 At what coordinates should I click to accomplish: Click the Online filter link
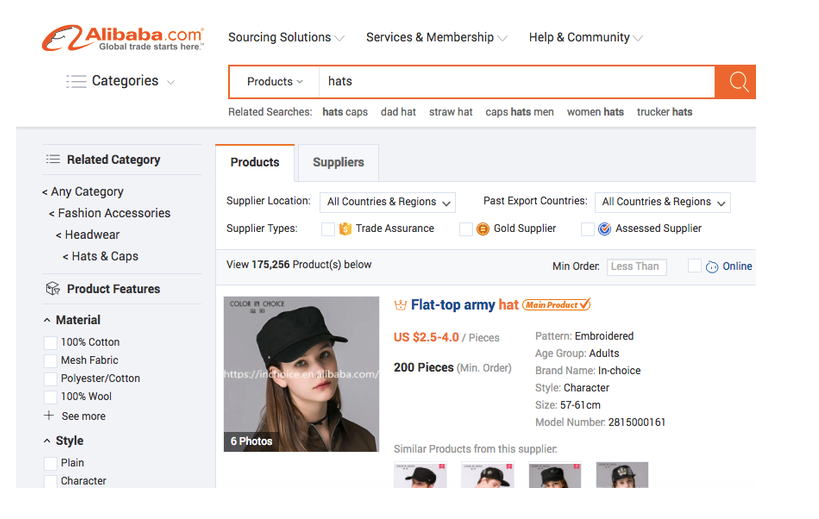(x=737, y=266)
